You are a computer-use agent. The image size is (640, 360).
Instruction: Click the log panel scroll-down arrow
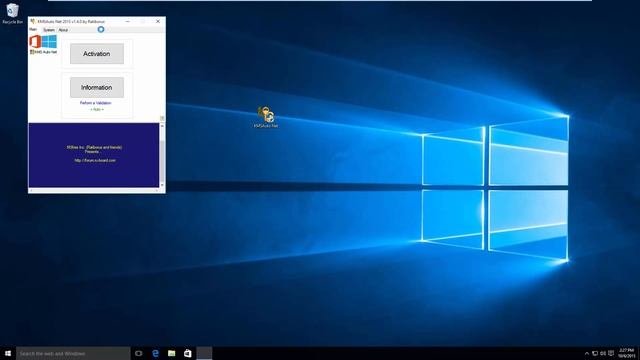click(x=162, y=185)
